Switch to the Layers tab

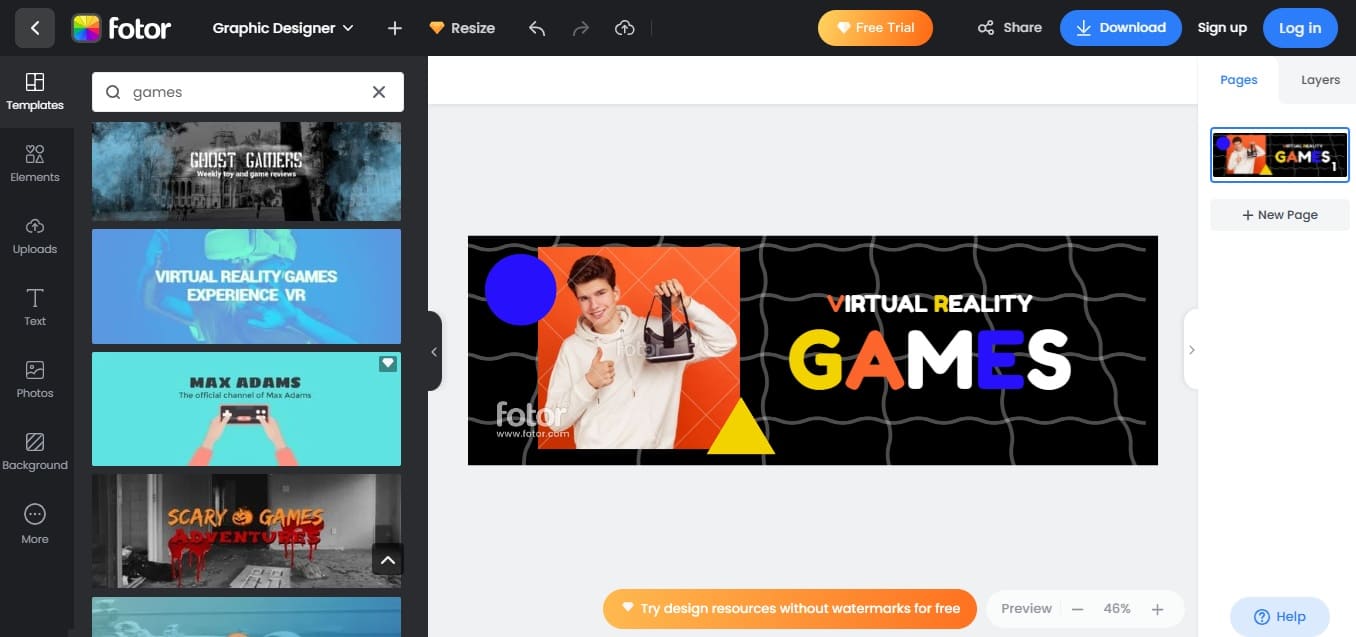(x=1320, y=80)
